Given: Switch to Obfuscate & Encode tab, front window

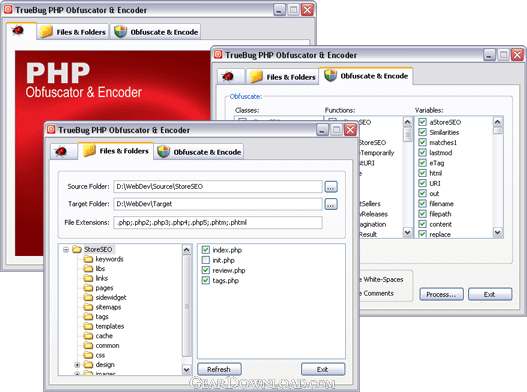Looking at the screenshot, I should coord(199,152).
